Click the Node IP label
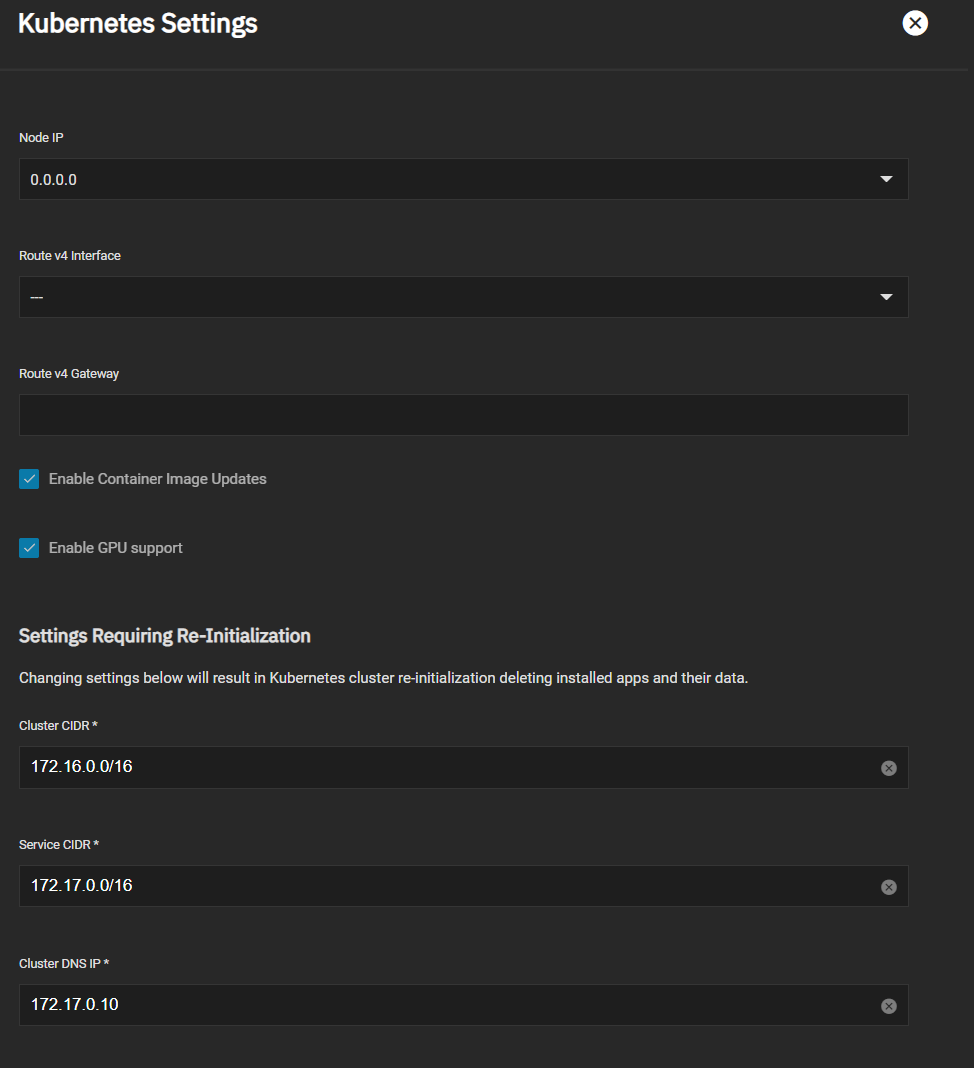974x1068 pixels. click(x=42, y=138)
